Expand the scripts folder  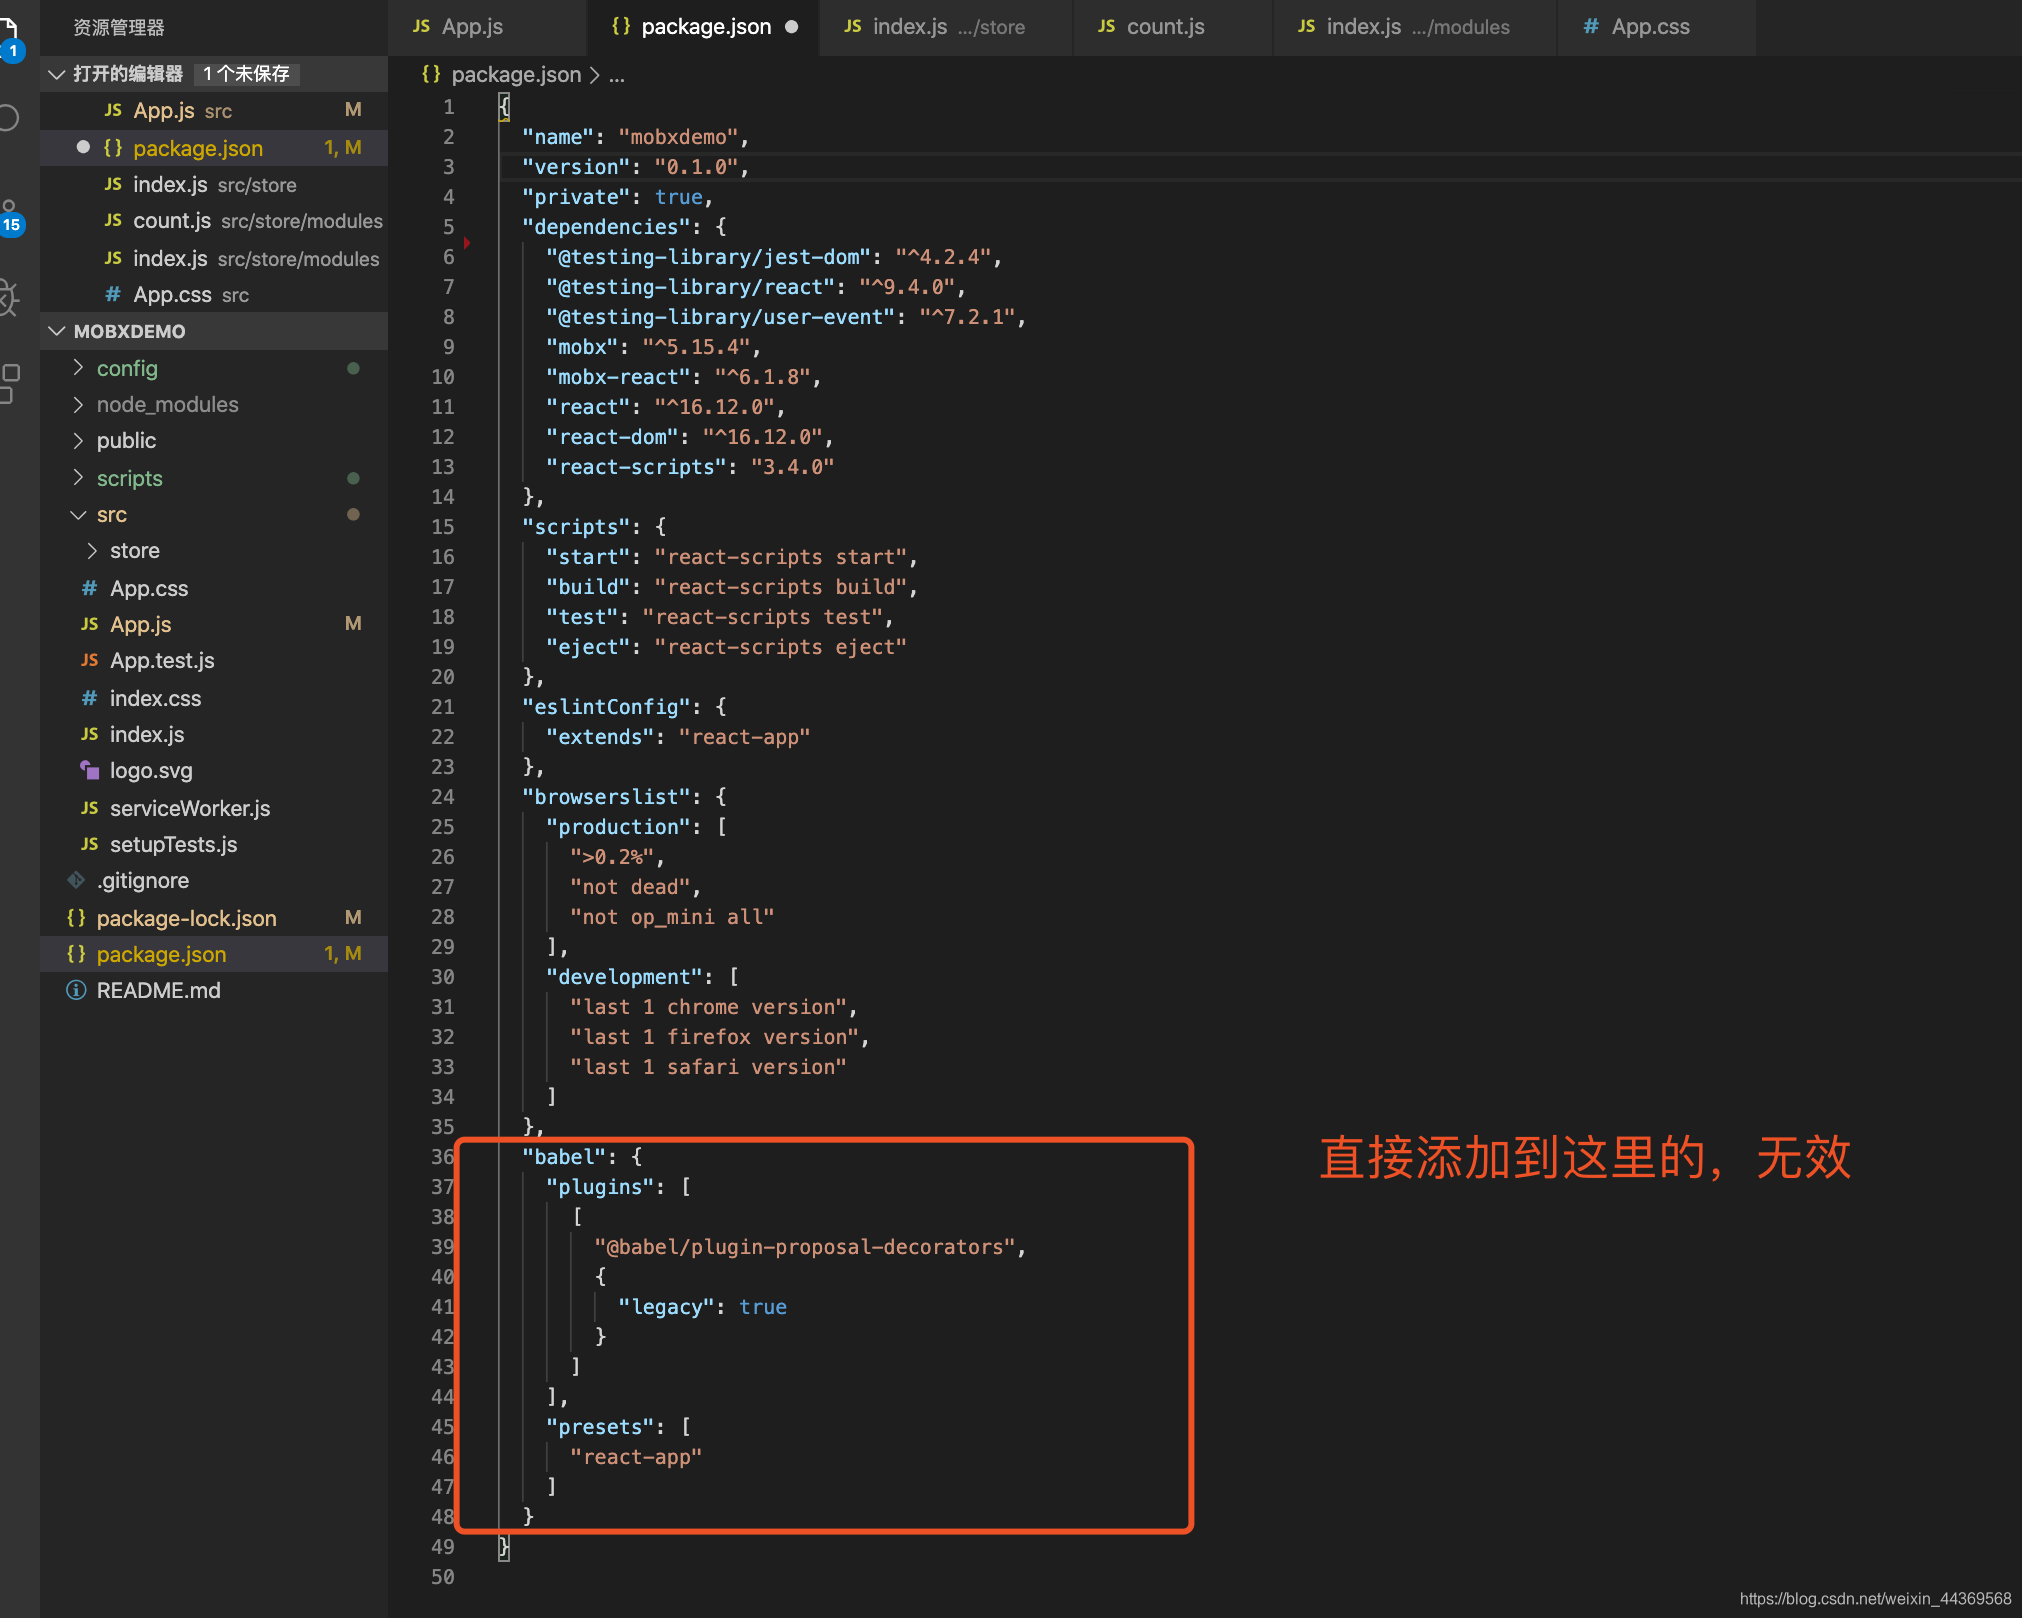[79, 478]
